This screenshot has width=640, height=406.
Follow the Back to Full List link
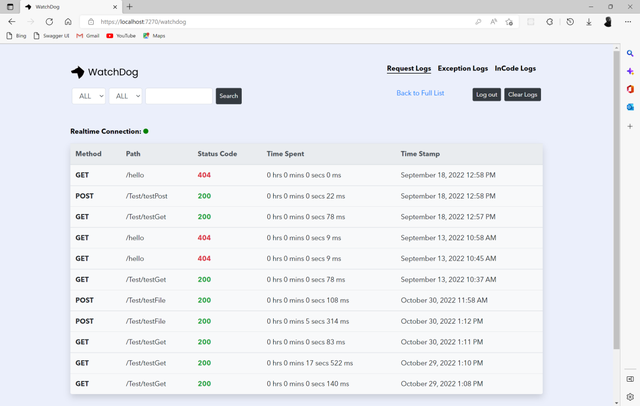coord(420,93)
